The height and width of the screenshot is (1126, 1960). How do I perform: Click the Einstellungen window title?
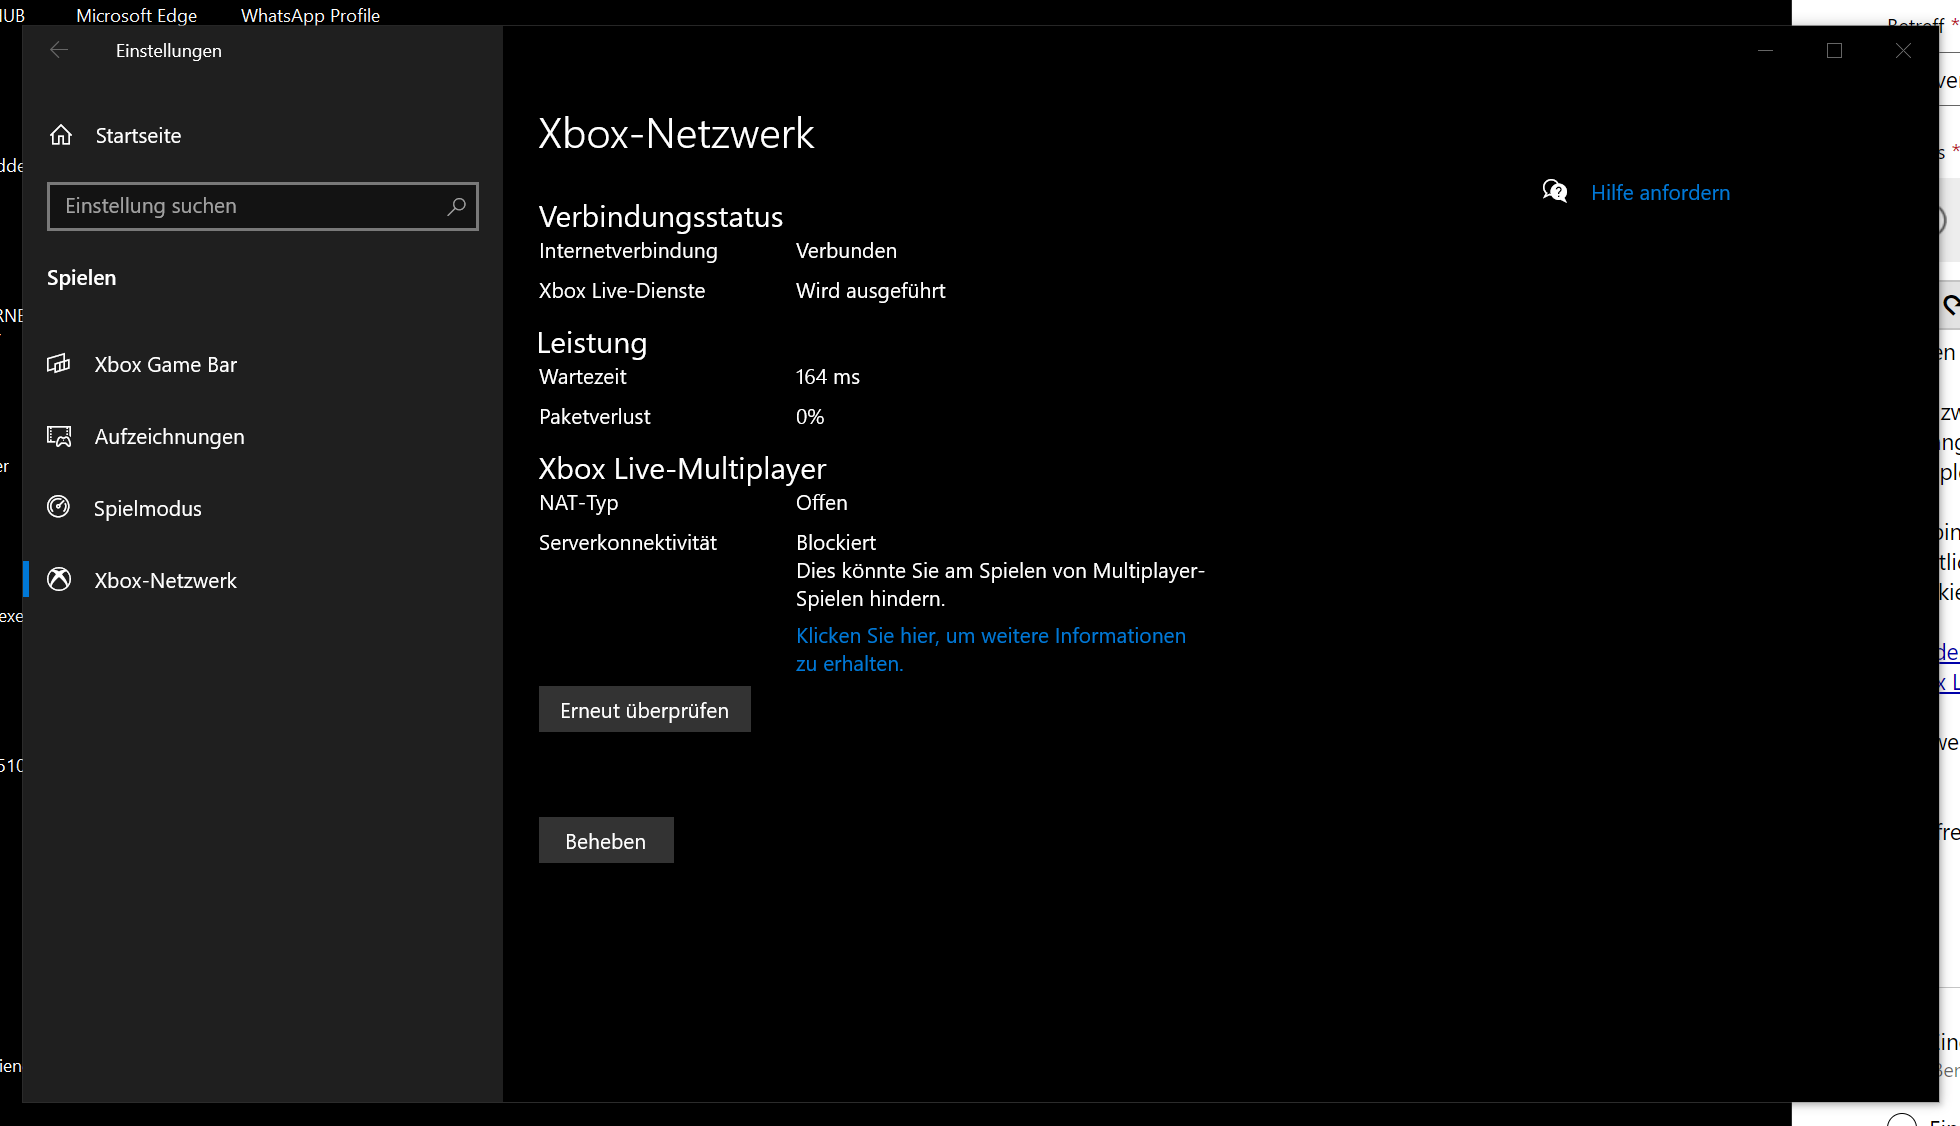169,51
